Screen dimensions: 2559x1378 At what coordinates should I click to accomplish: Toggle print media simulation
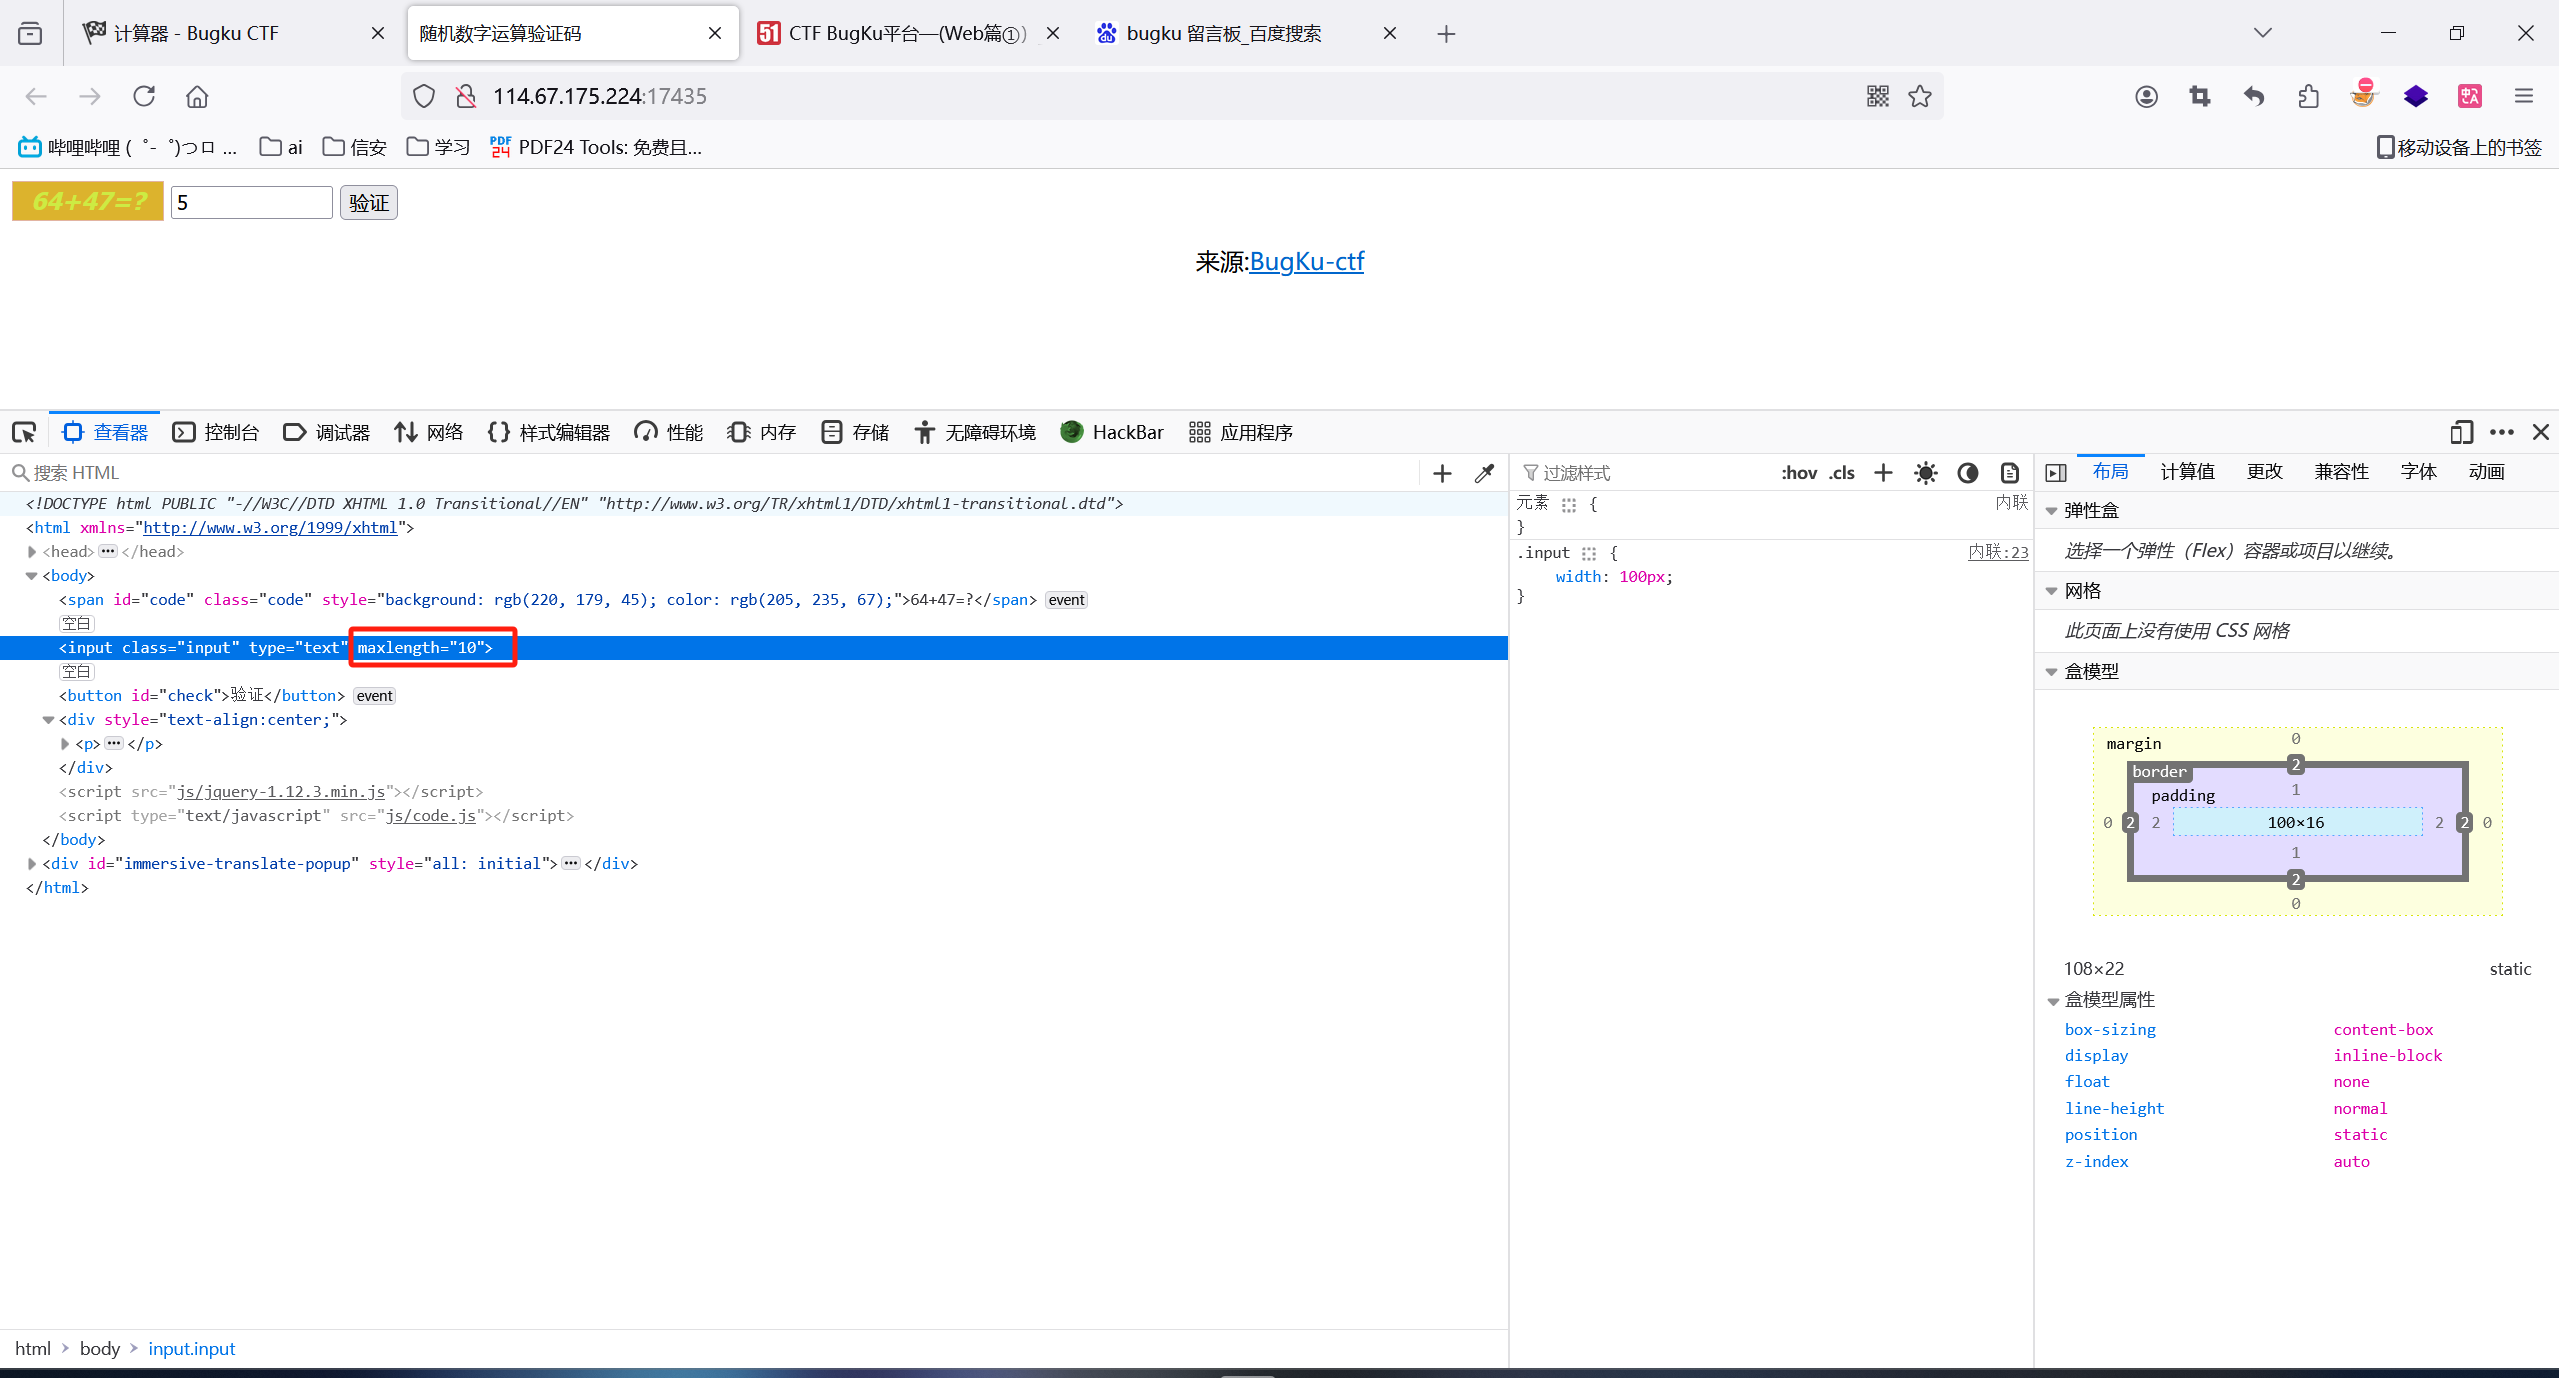coord(2009,472)
